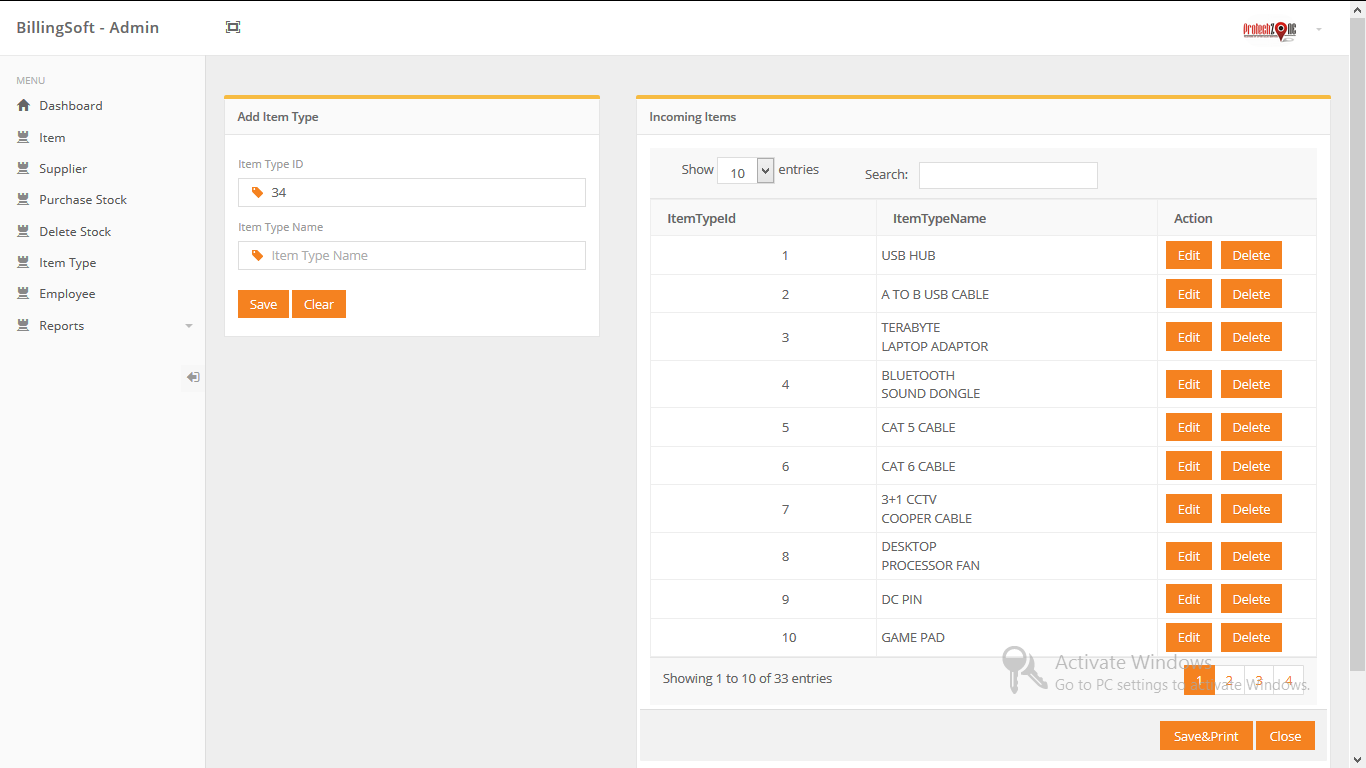Collapse sidebar using the arrow icon
Image resolution: width=1366 pixels, height=768 pixels.
tap(193, 377)
